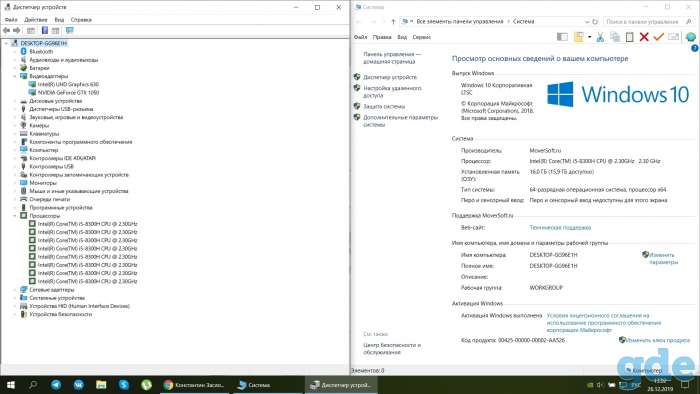Open the VK app from the taskbar
Image resolution: width=700 pixels, height=394 pixels.
[x=79, y=385]
